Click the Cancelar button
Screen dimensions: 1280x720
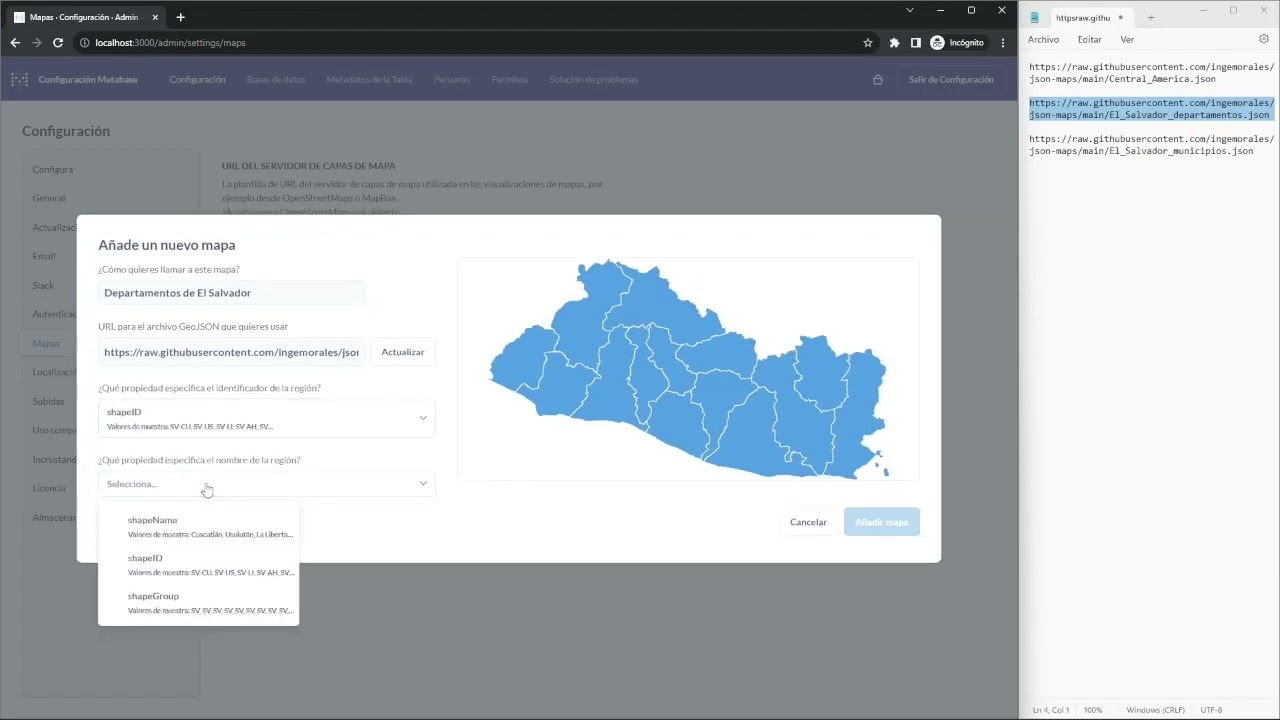(808, 522)
